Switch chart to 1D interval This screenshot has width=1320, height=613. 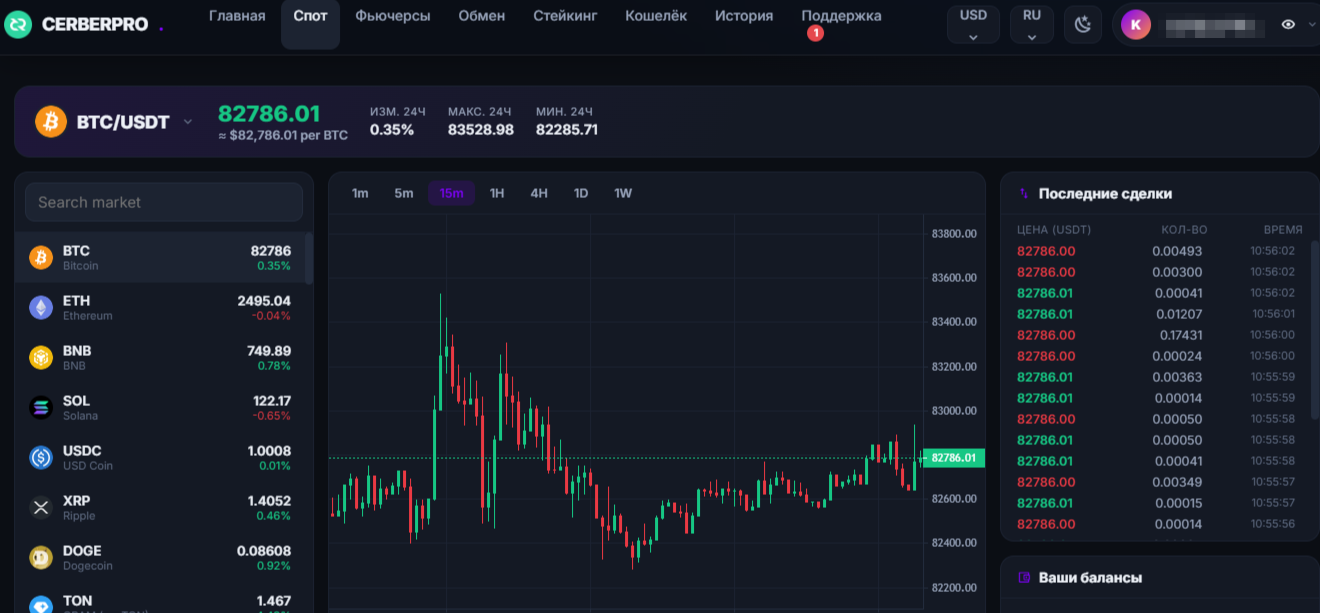click(x=581, y=193)
